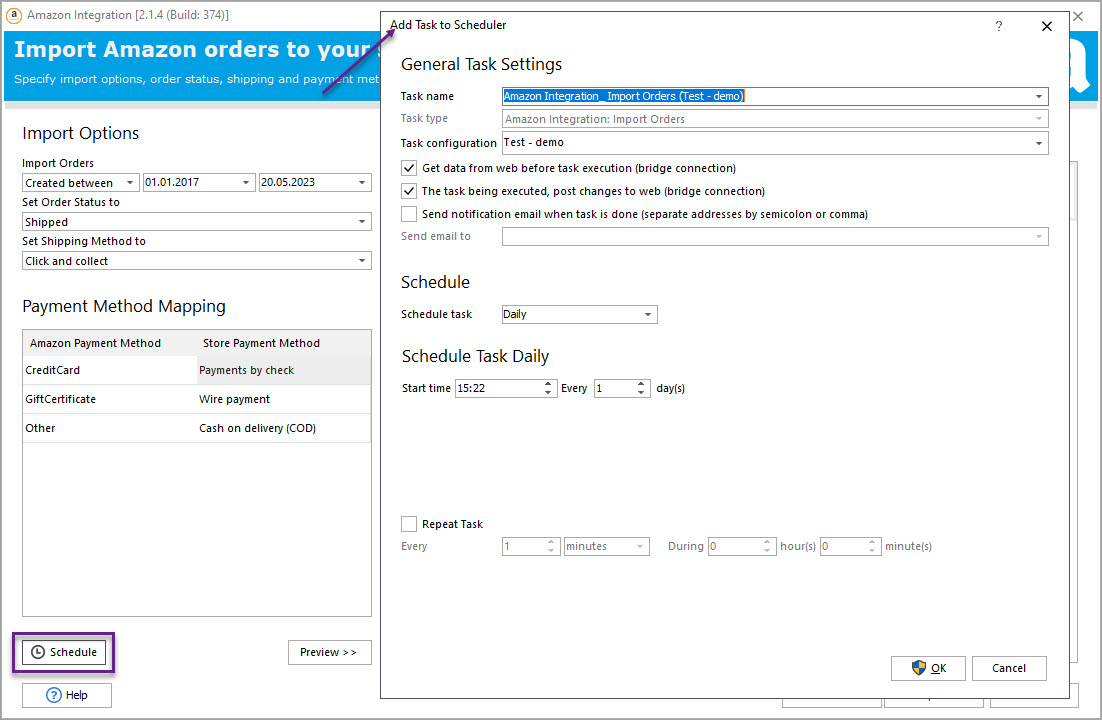Increase the Every day(s) stepper value
The width and height of the screenshot is (1102, 720).
[643, 384]
